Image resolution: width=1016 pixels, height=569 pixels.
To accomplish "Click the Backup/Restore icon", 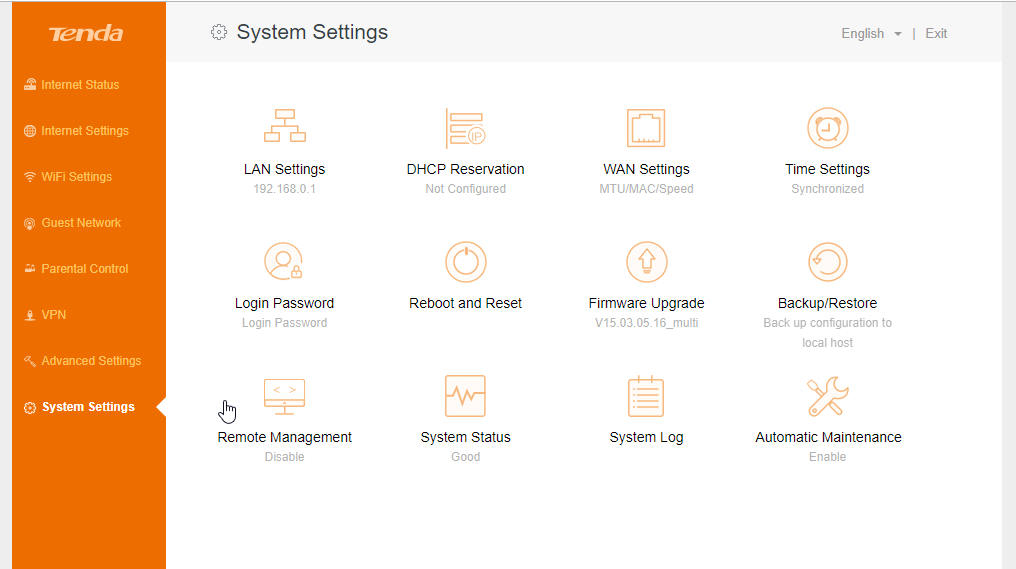I will pyautogui.click(x=827, y=262).
